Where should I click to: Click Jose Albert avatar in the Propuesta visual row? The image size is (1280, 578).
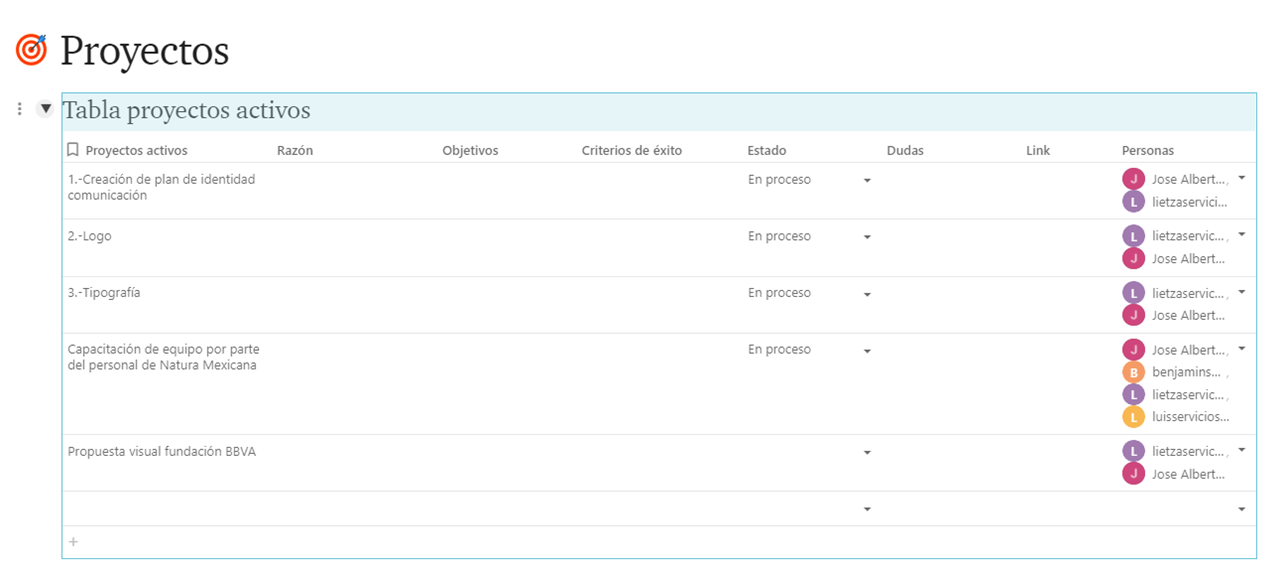click(x=1133, y=474)
